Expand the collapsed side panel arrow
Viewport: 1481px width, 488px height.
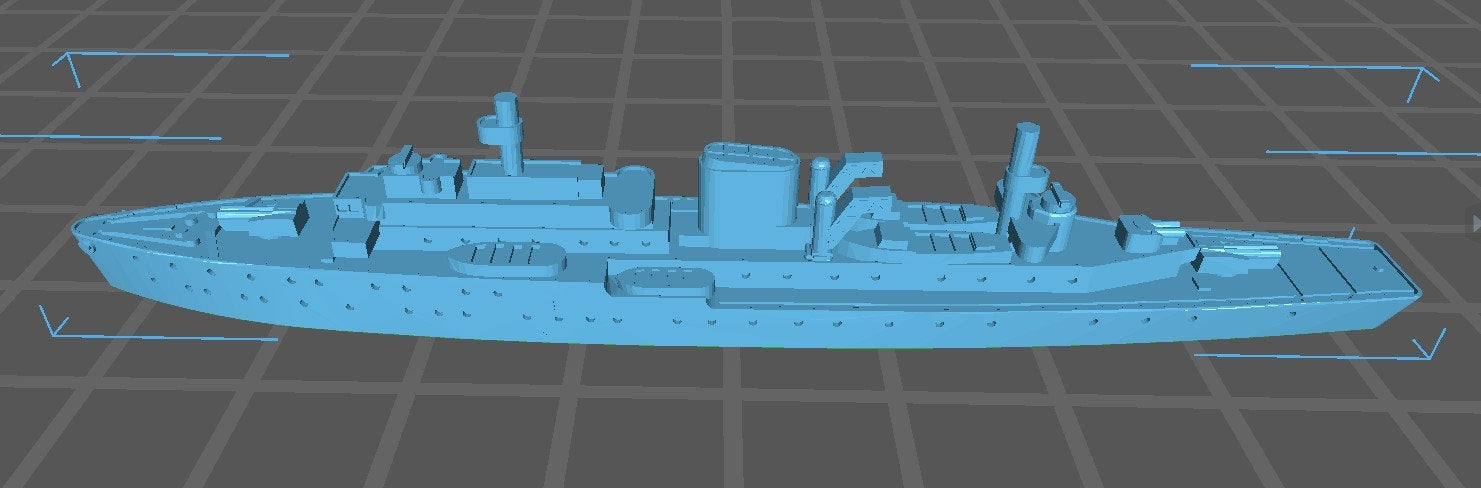[x=1476, y=221]
